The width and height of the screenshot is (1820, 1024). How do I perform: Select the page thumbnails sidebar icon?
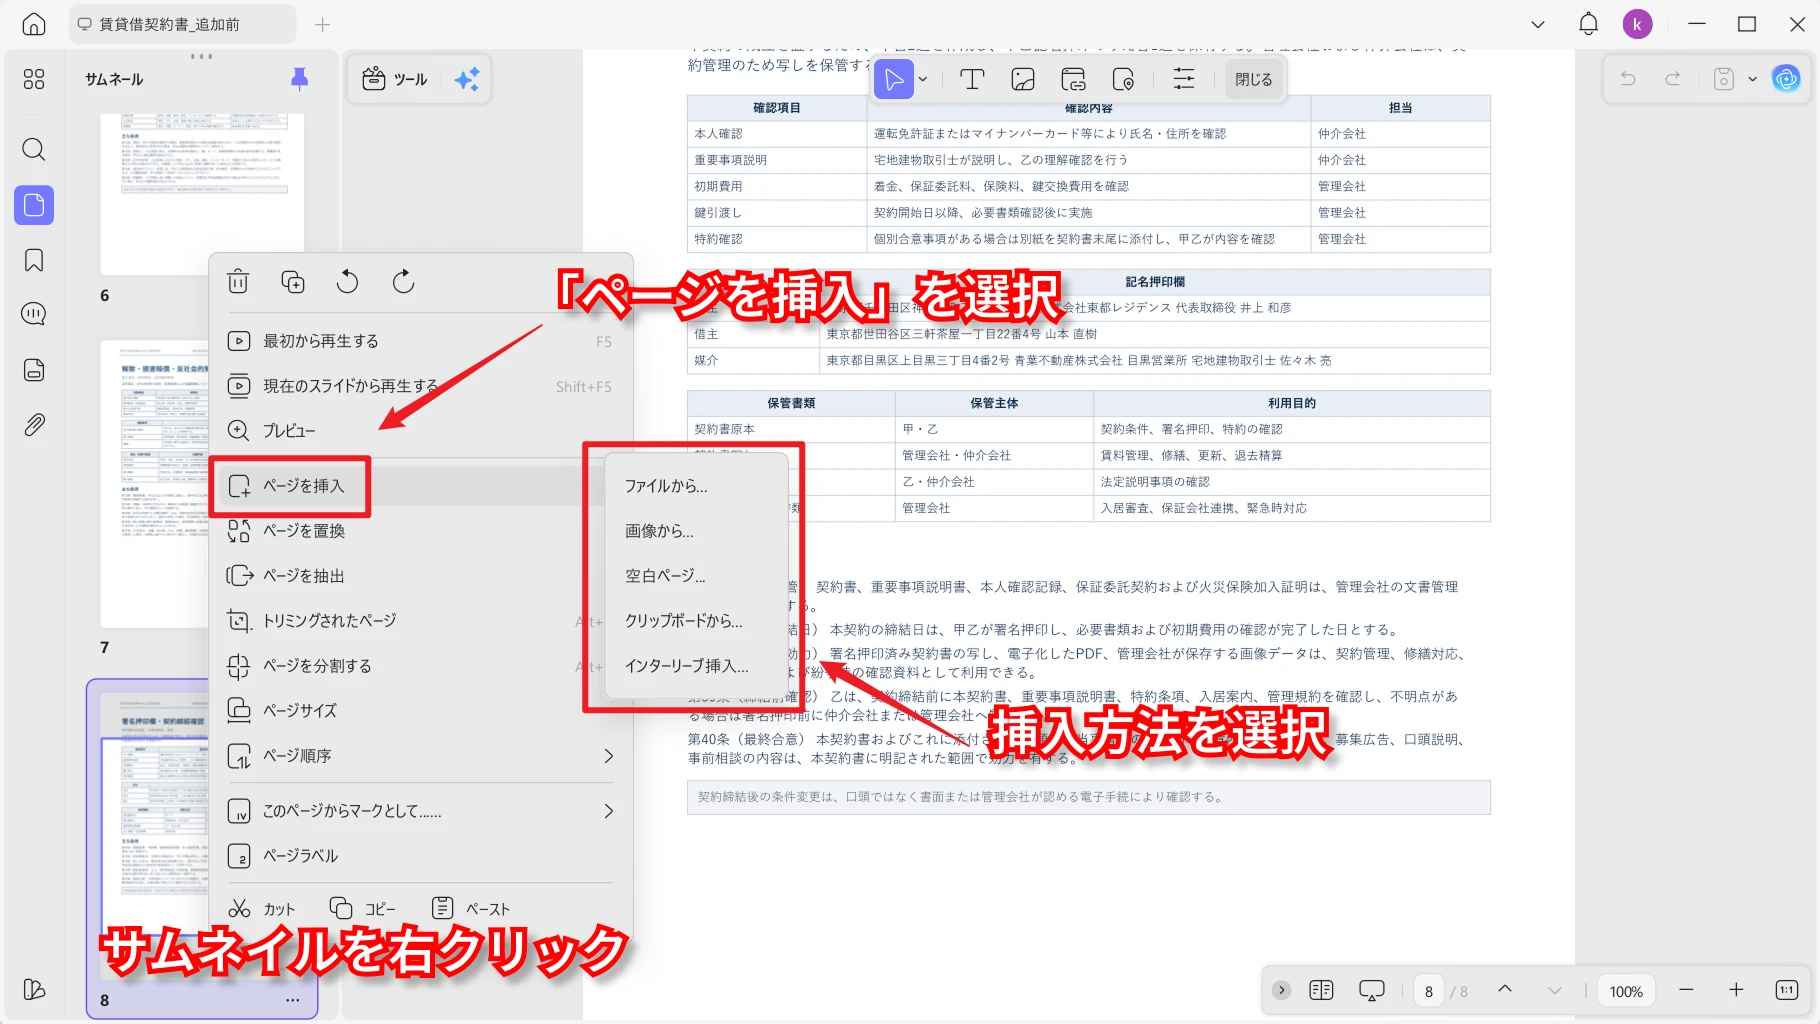point(34,205)
